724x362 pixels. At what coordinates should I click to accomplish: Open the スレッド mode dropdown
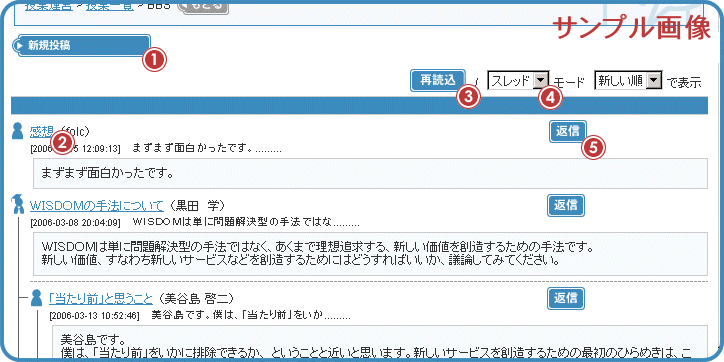click(x=518, y=81)
